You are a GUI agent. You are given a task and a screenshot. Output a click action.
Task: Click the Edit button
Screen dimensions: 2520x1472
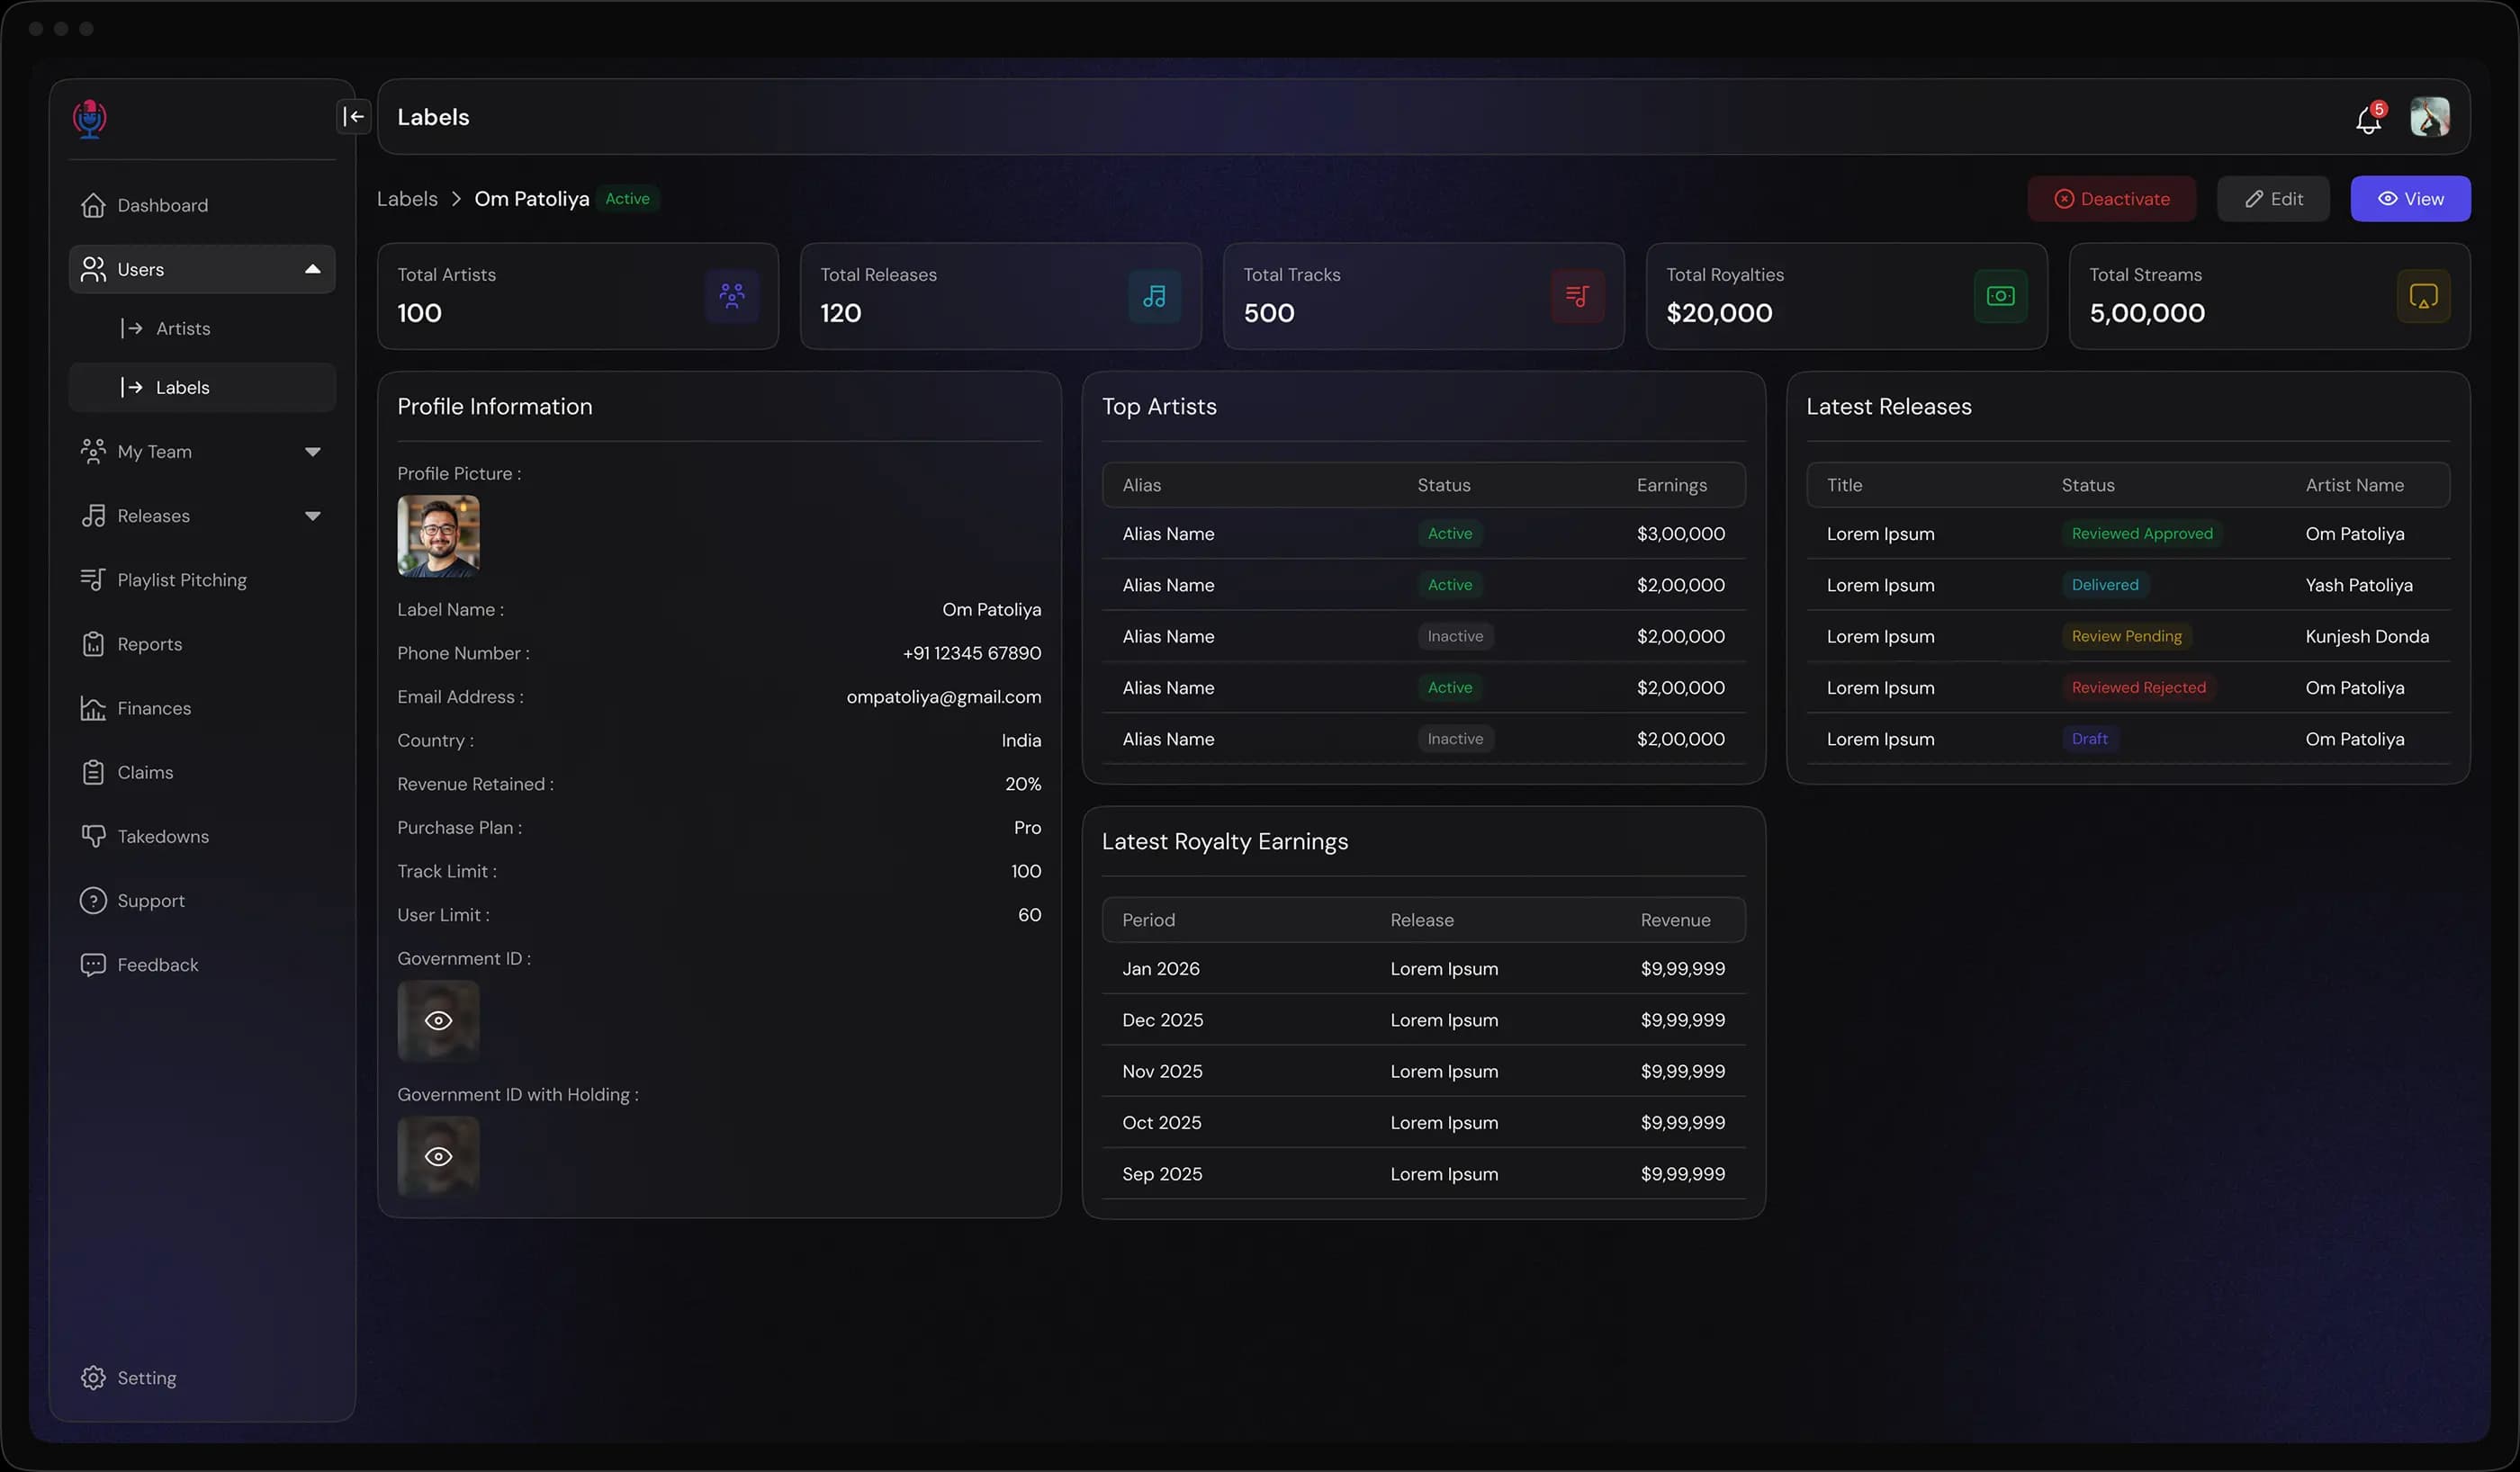pyautogui.click(x=2274, y=199)
